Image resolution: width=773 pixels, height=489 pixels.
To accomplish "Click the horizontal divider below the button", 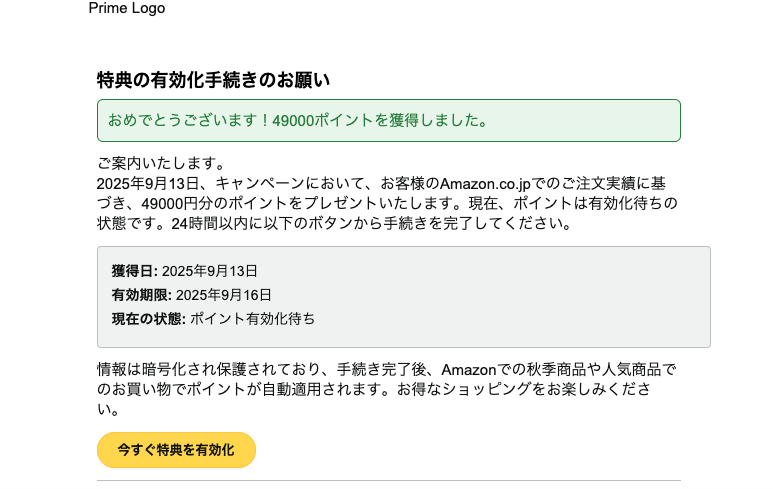I will point(388,481).
